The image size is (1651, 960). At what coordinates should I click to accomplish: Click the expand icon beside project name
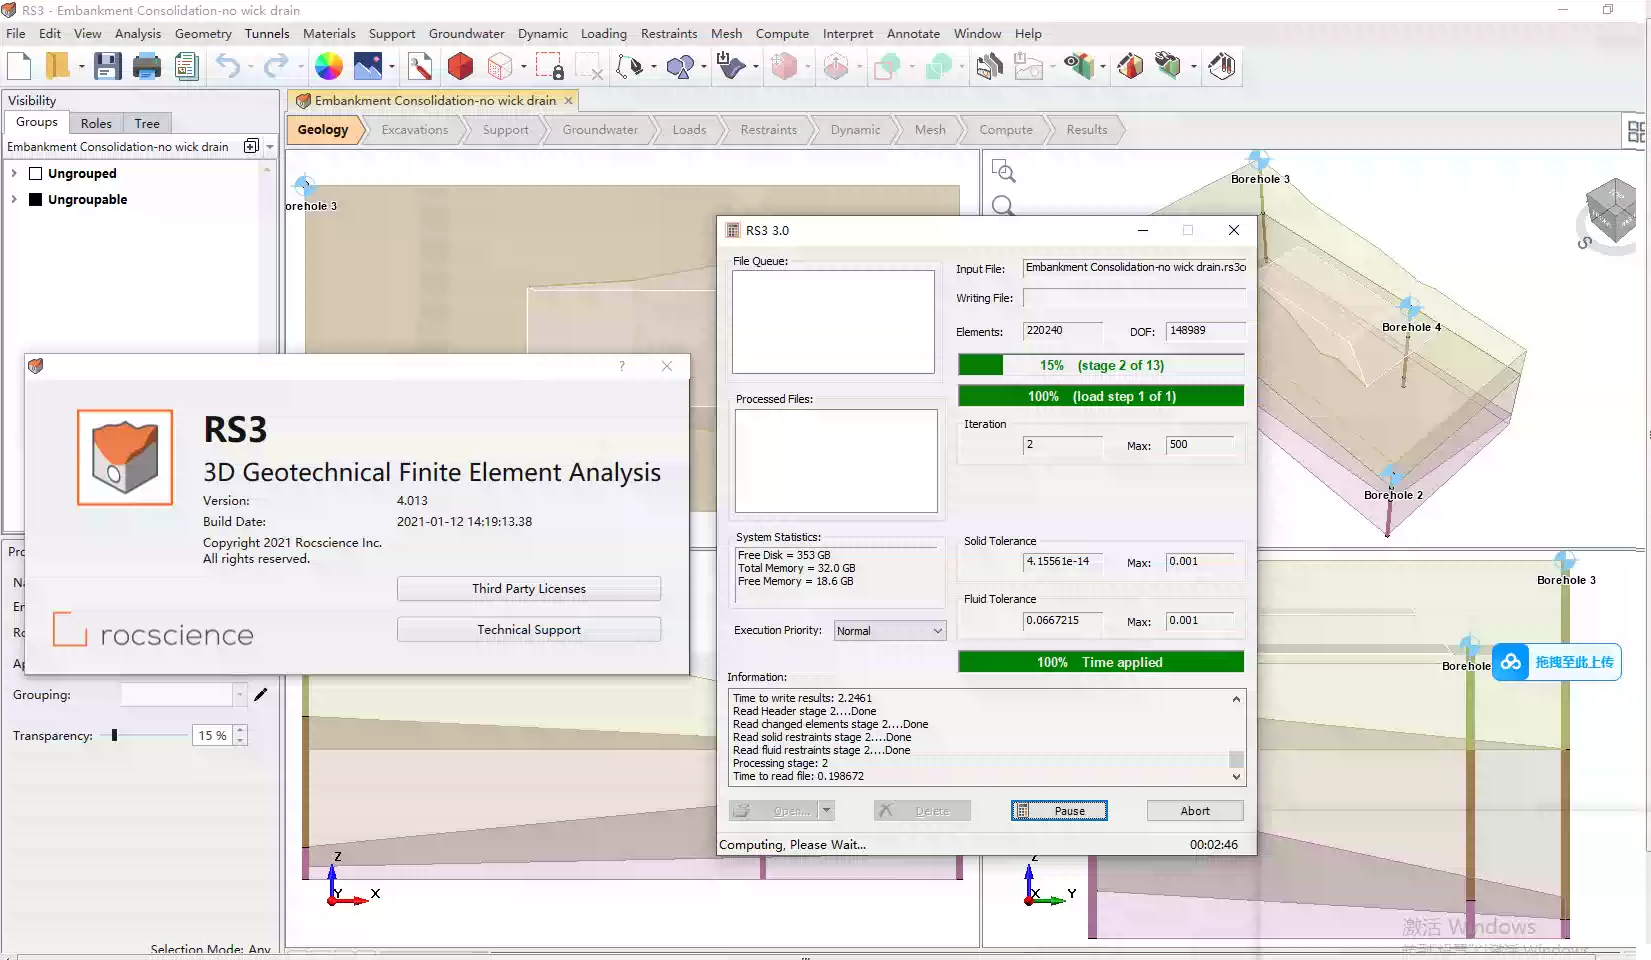point(251,146)
